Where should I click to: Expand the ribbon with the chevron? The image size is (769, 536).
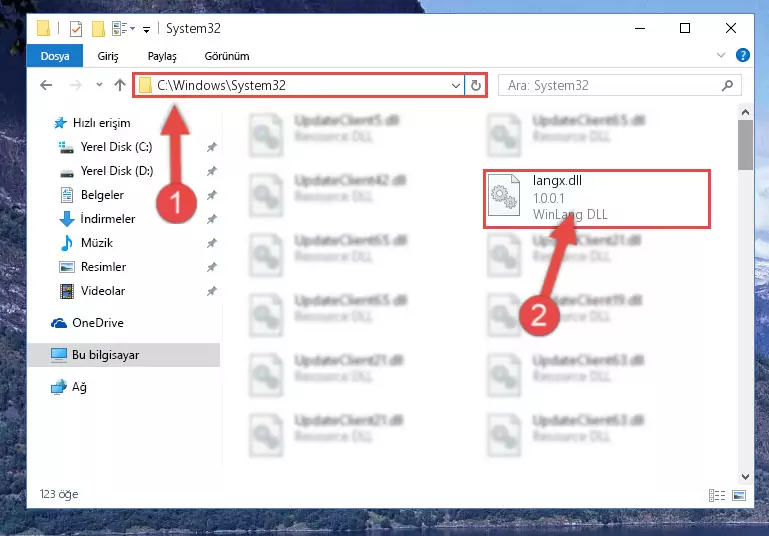coord(720,55)
